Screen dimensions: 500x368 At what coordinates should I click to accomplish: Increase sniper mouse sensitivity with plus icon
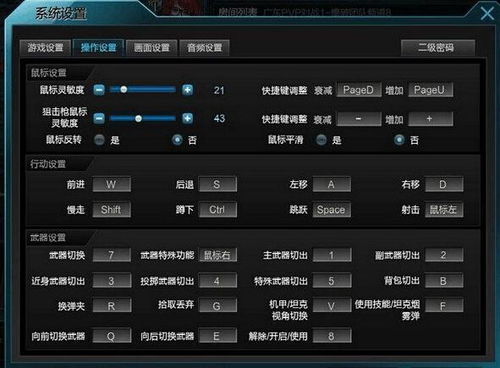187,118
